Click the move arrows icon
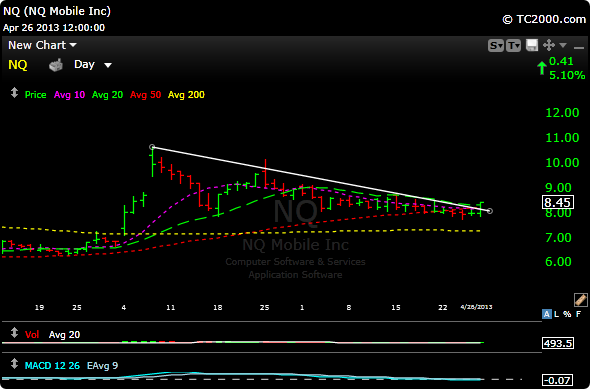This screenshot has width=590, height=389. [549, 46]
